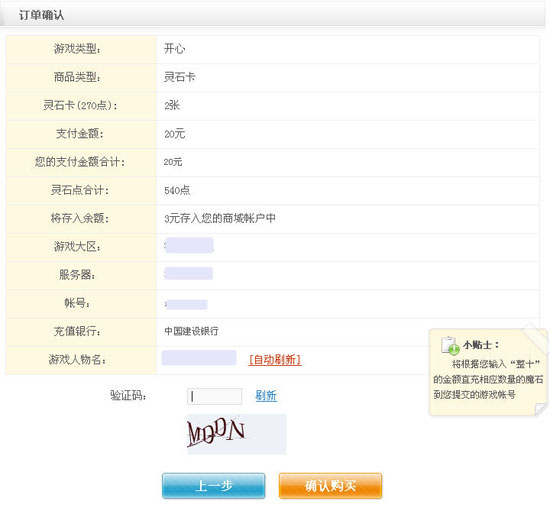This screenshot has width=550, height=514.
Task: Click the 小贴士 clipboard icon
Action: point(450,345)
